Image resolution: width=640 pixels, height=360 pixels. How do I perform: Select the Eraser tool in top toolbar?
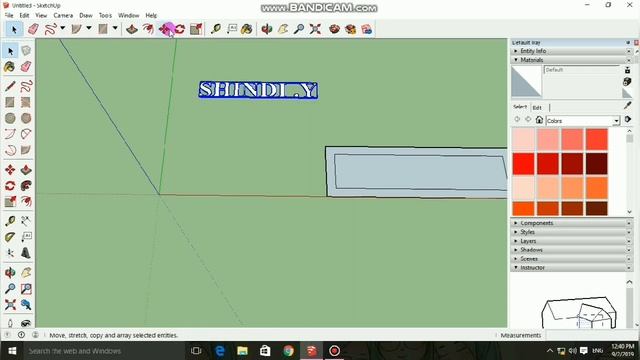33,29
